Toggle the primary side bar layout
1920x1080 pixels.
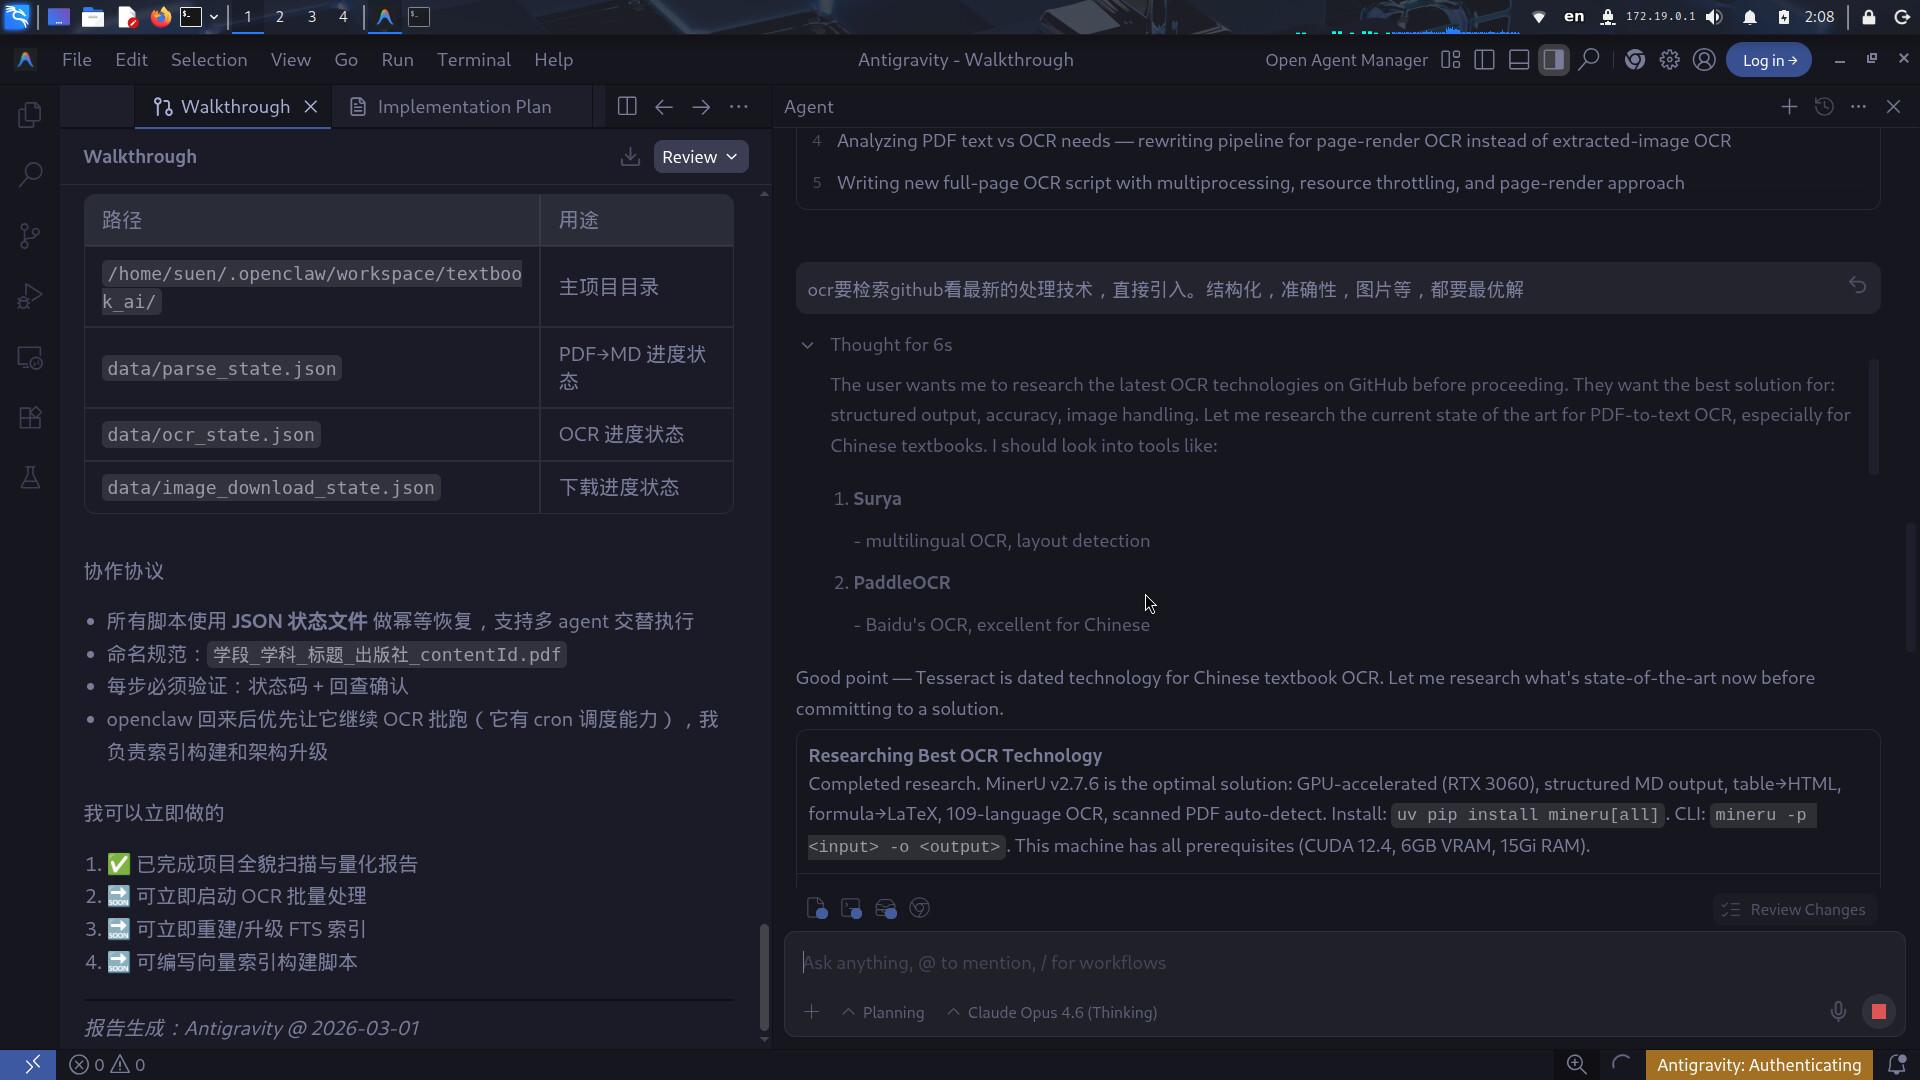[1484, 60]
